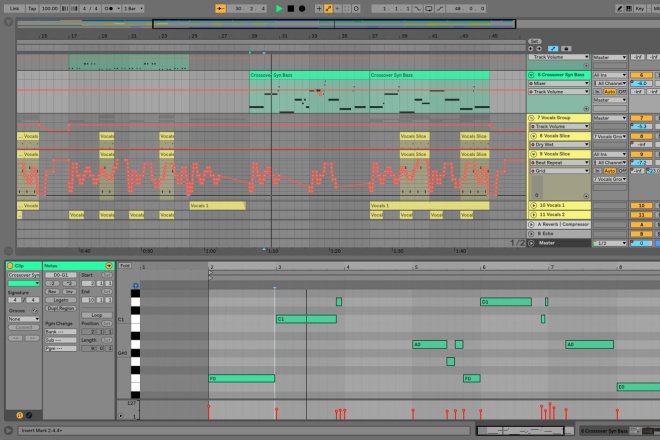
Task: Show the Envelopes box toggle icon
Action: (29, 415)
